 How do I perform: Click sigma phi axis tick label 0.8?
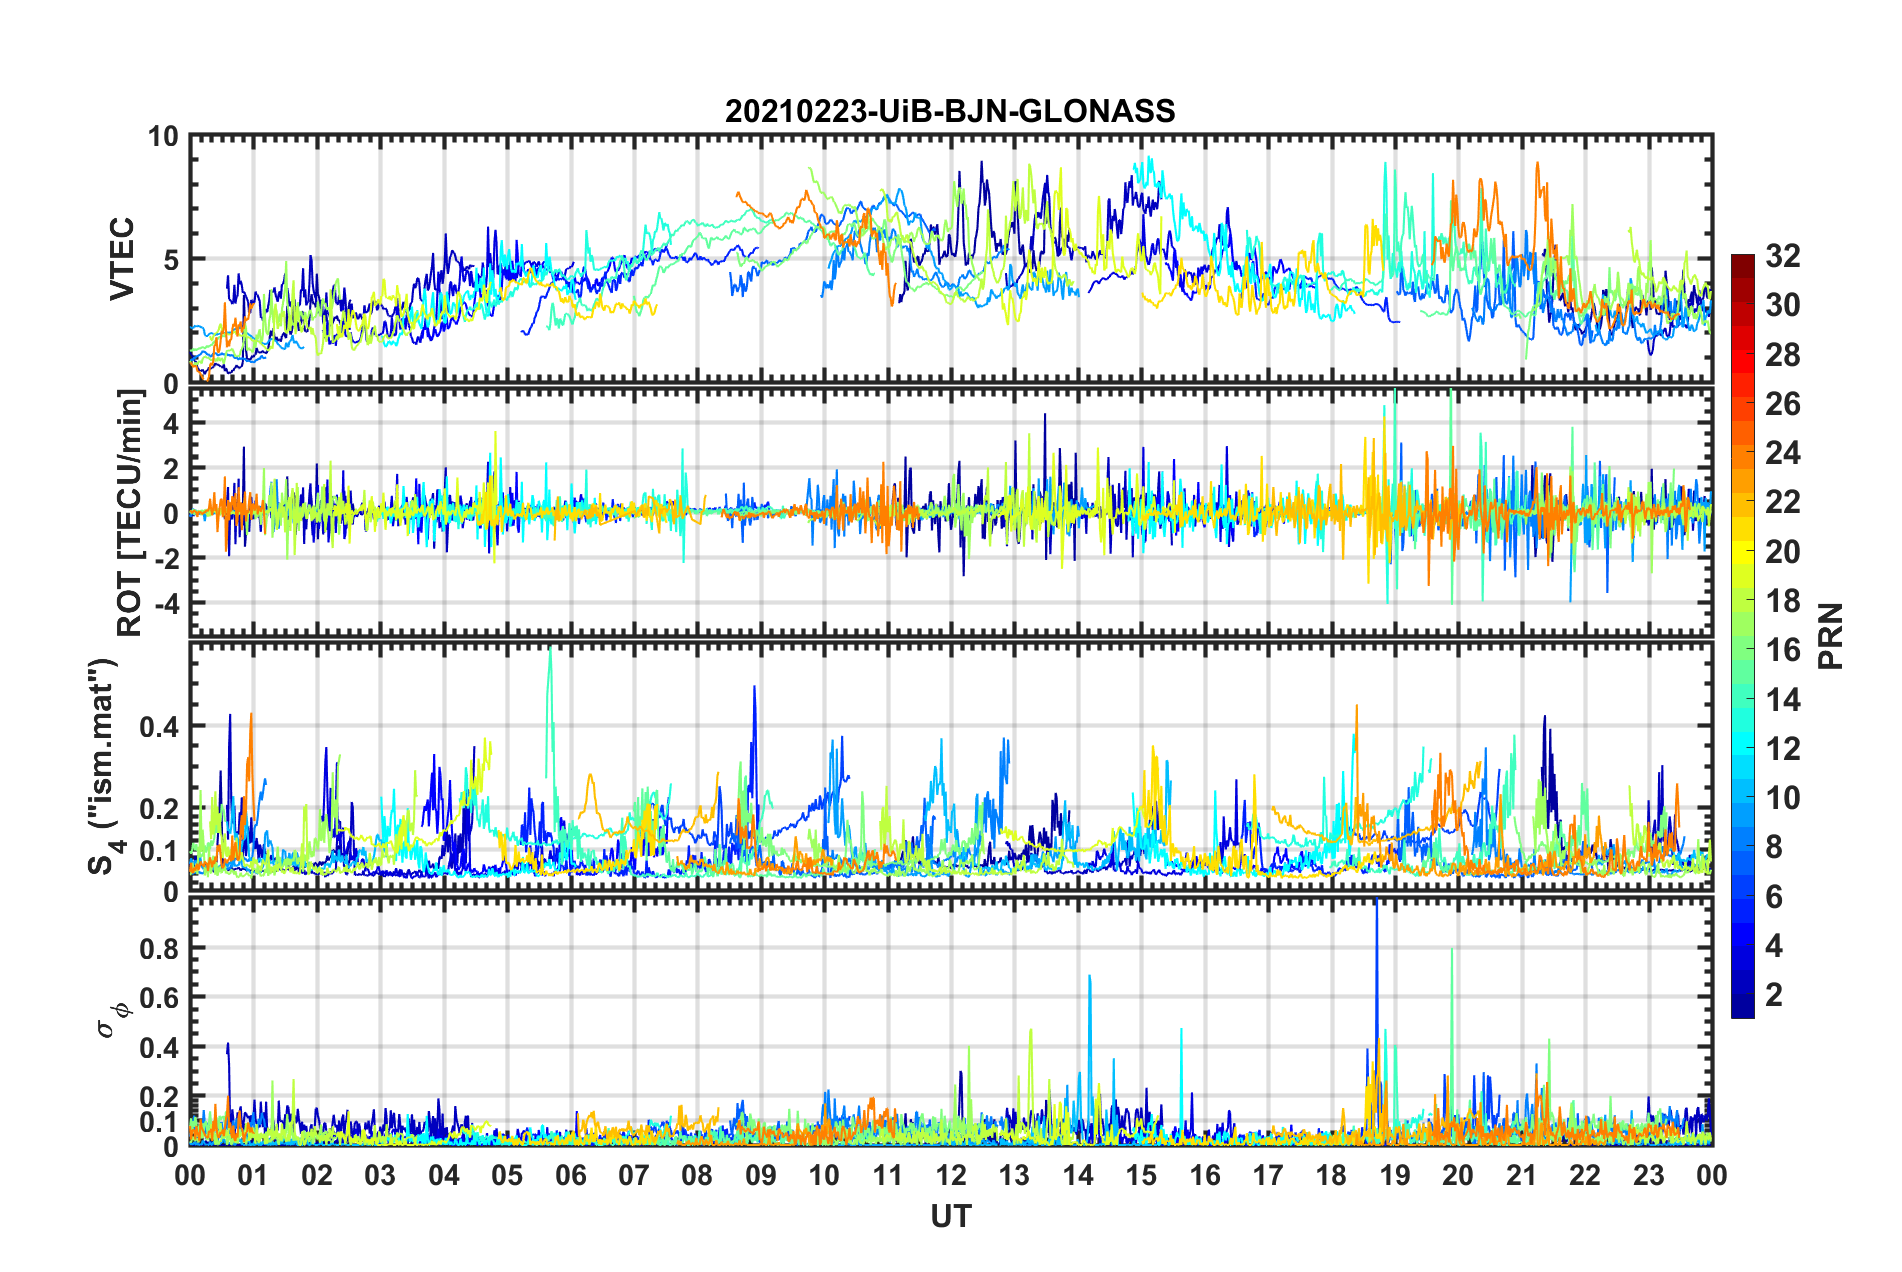click(159, 949)
